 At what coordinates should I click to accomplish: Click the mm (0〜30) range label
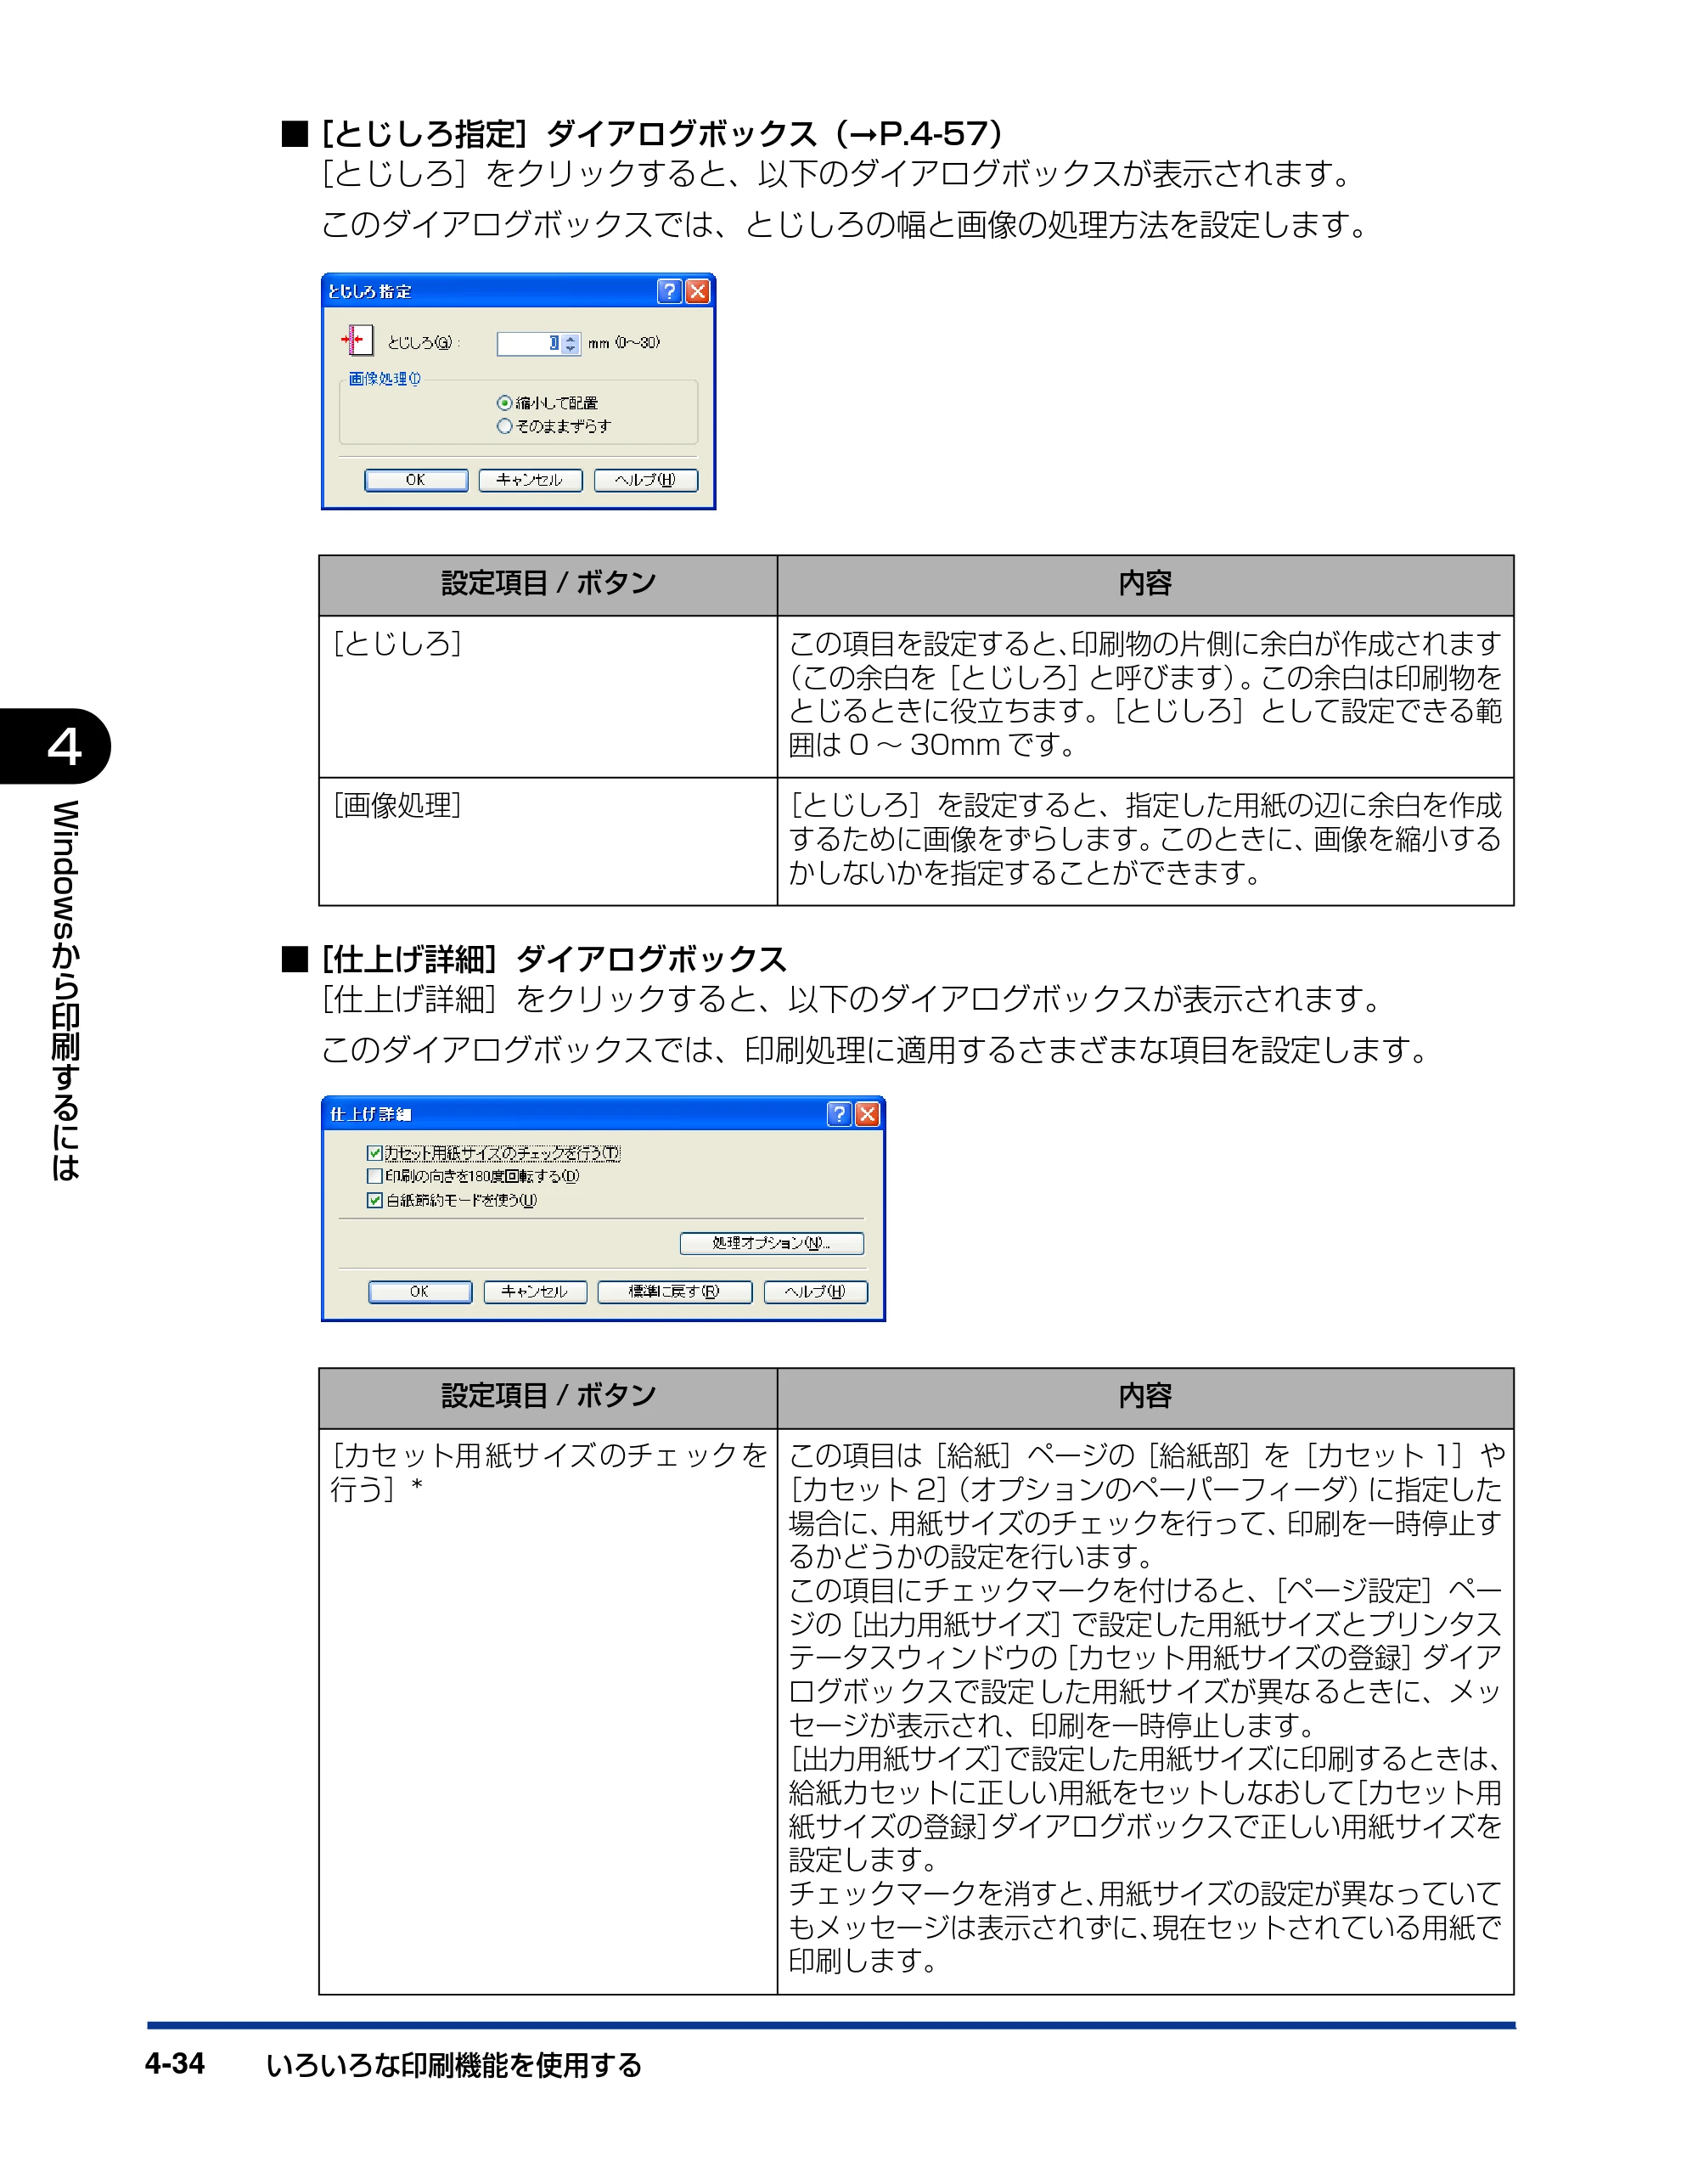coord(624,343)
